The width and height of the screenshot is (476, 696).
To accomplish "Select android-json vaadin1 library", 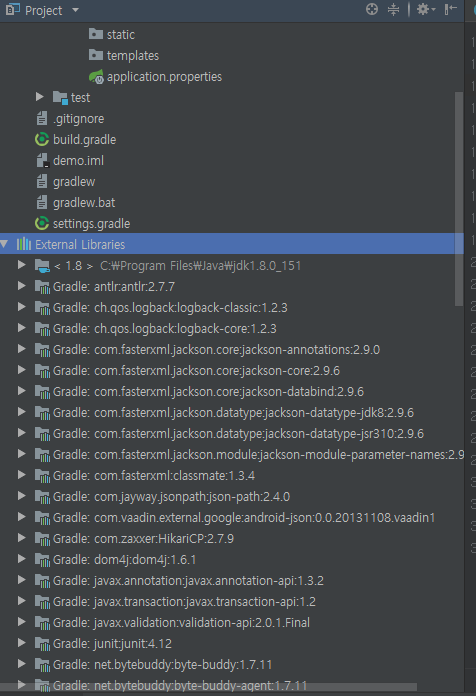I will point(244,518).
